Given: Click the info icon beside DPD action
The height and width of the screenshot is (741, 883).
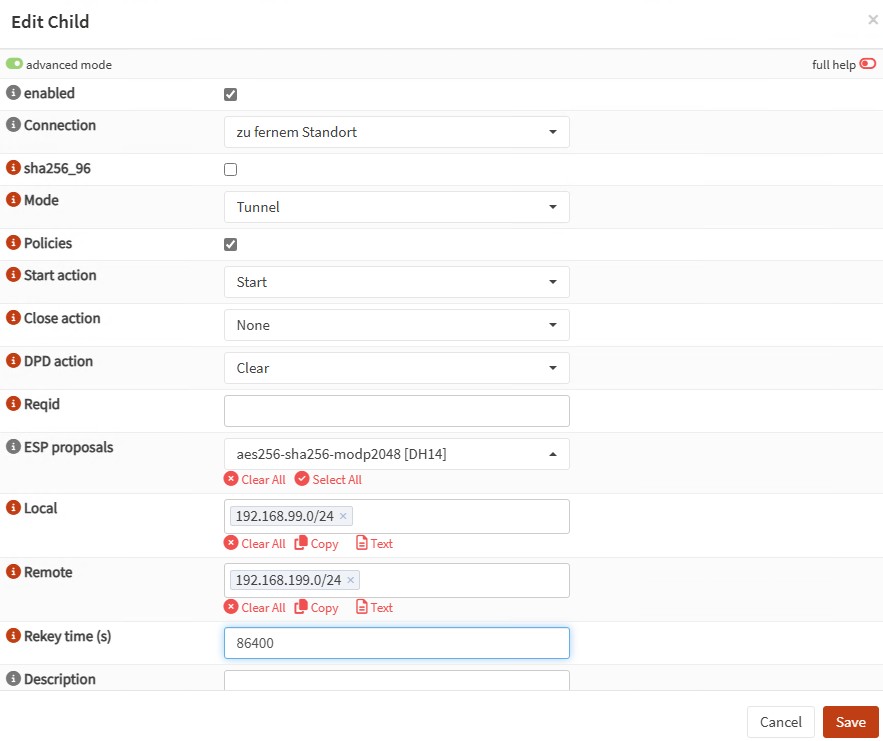Looking at the screenshot, I should [14, 362].
